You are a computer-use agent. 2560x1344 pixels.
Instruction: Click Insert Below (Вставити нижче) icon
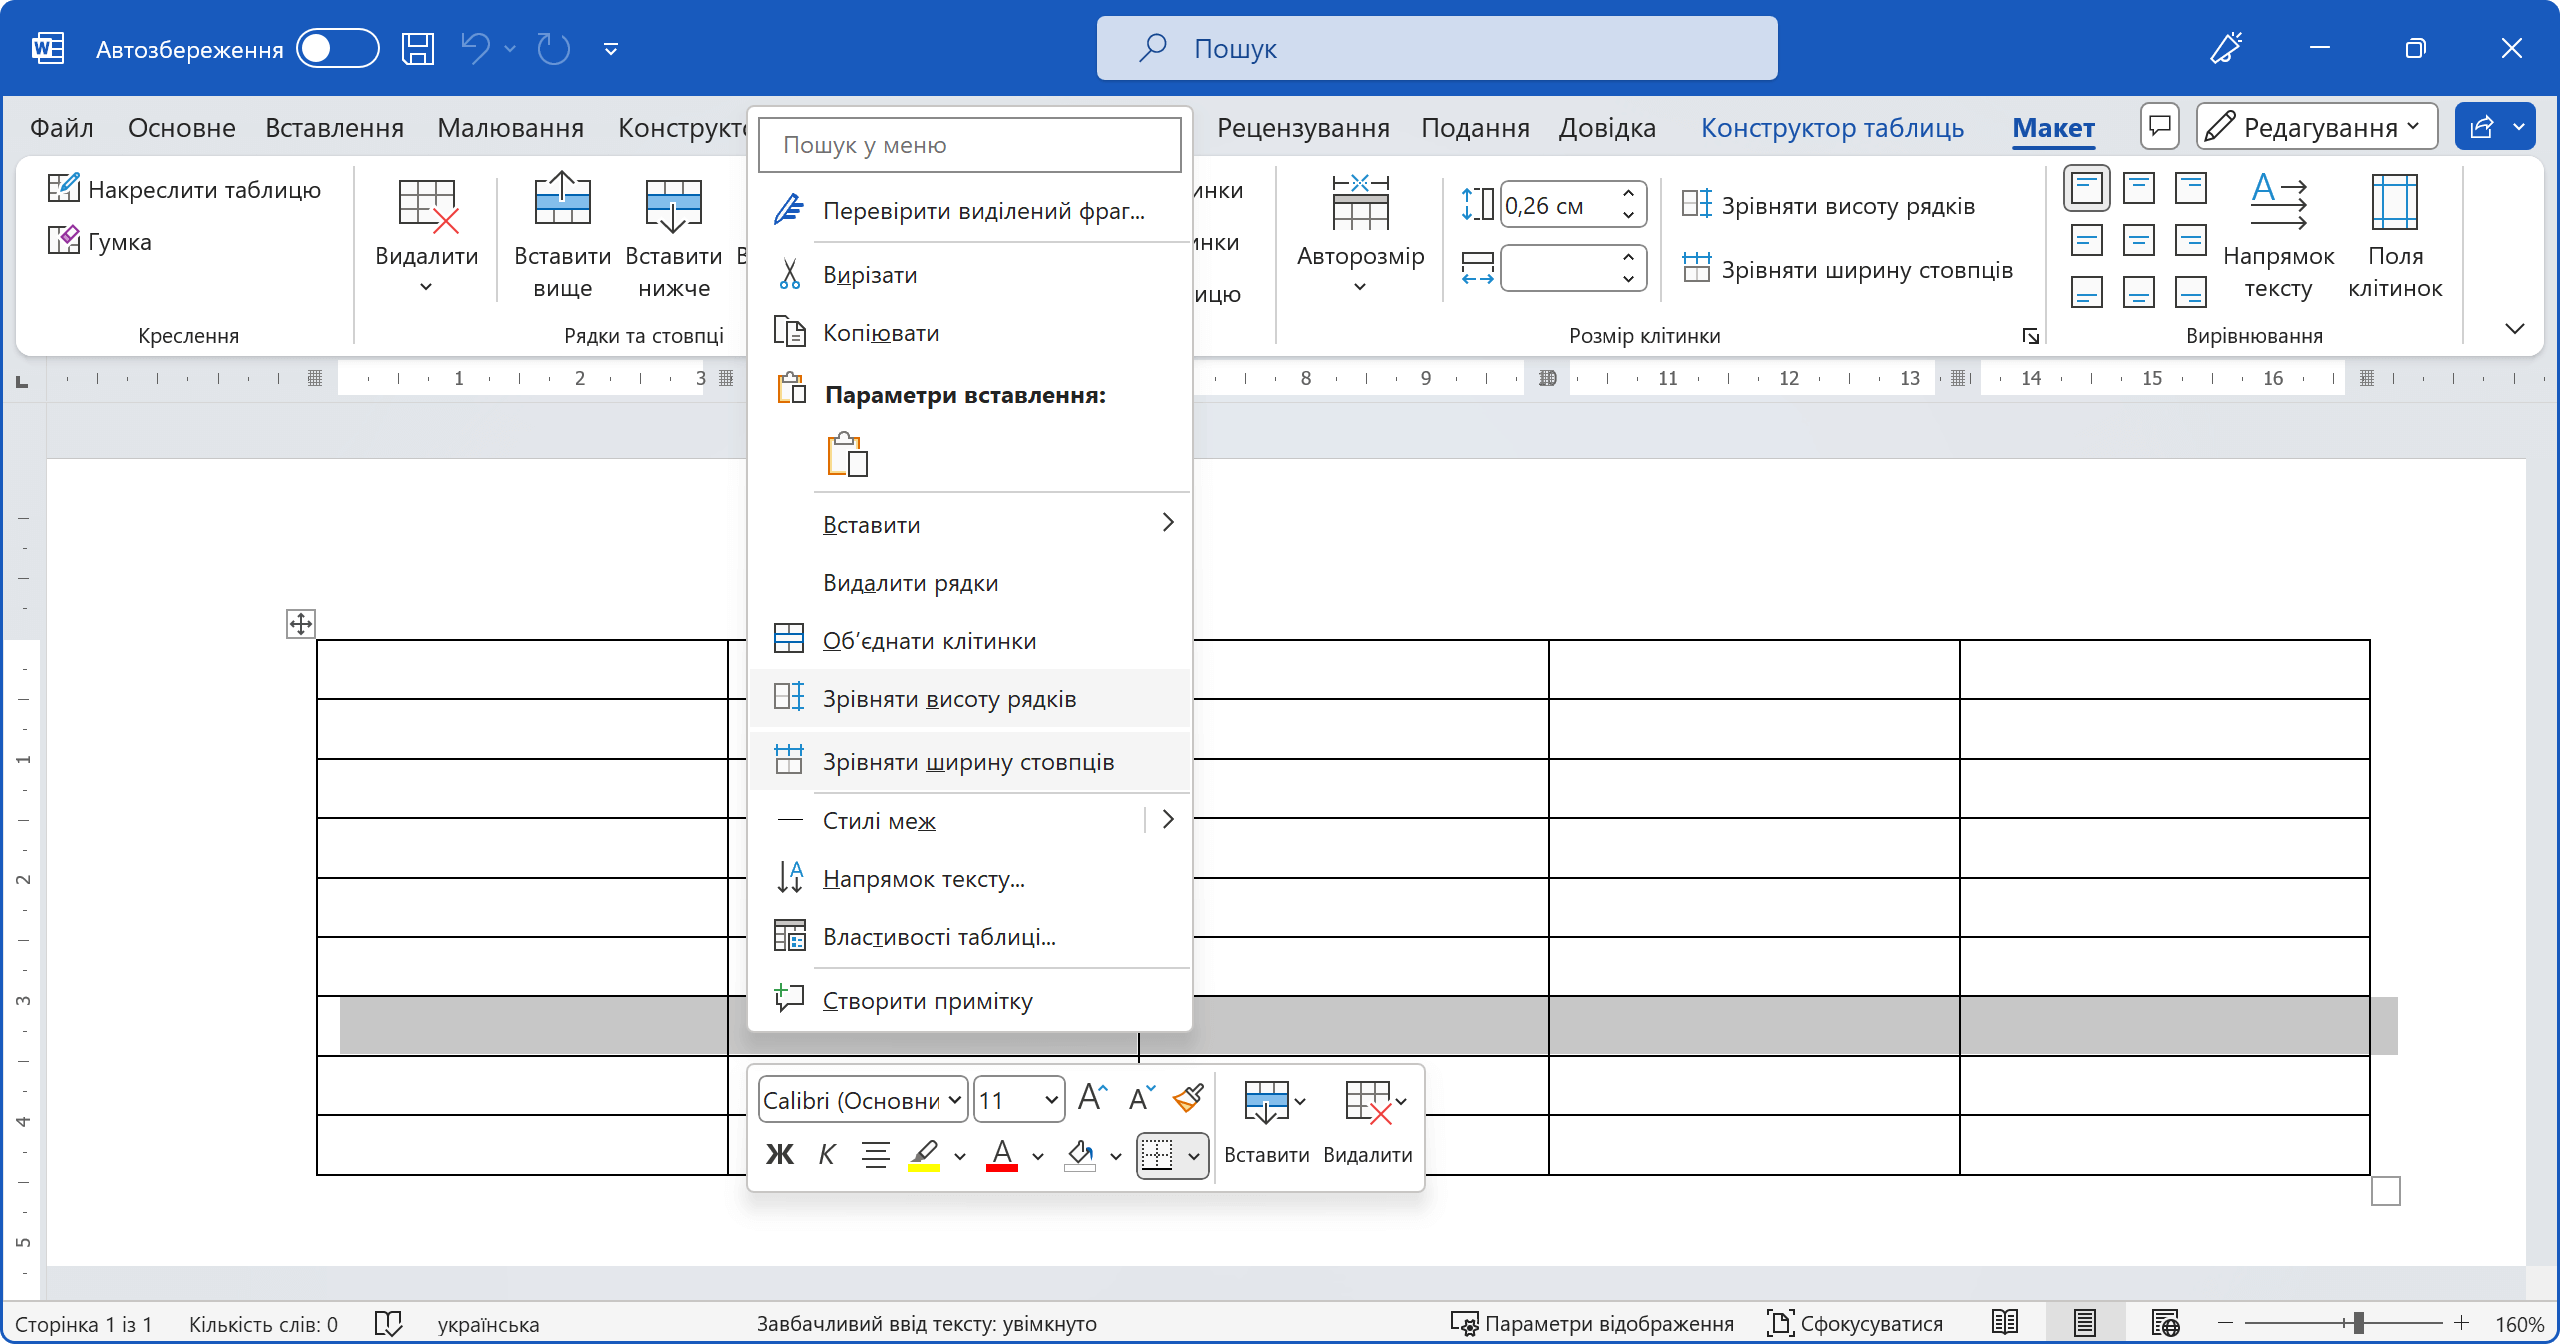point(673,202)
